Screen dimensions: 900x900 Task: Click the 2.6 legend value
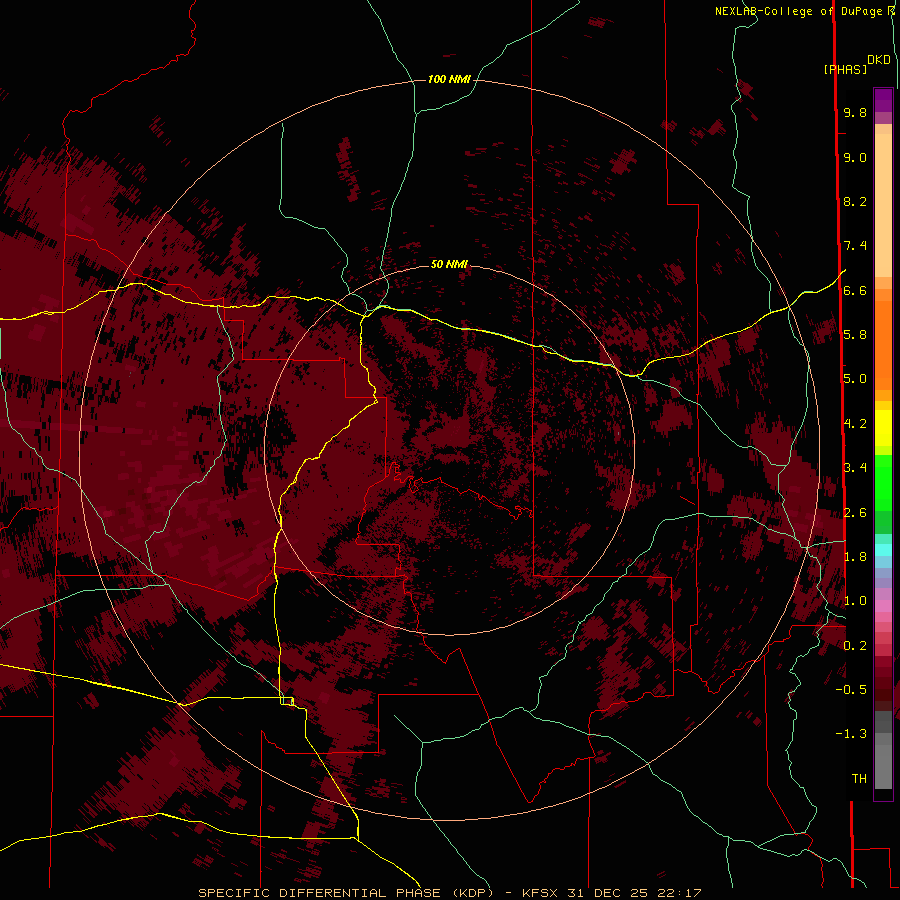(x=855, y=513)
